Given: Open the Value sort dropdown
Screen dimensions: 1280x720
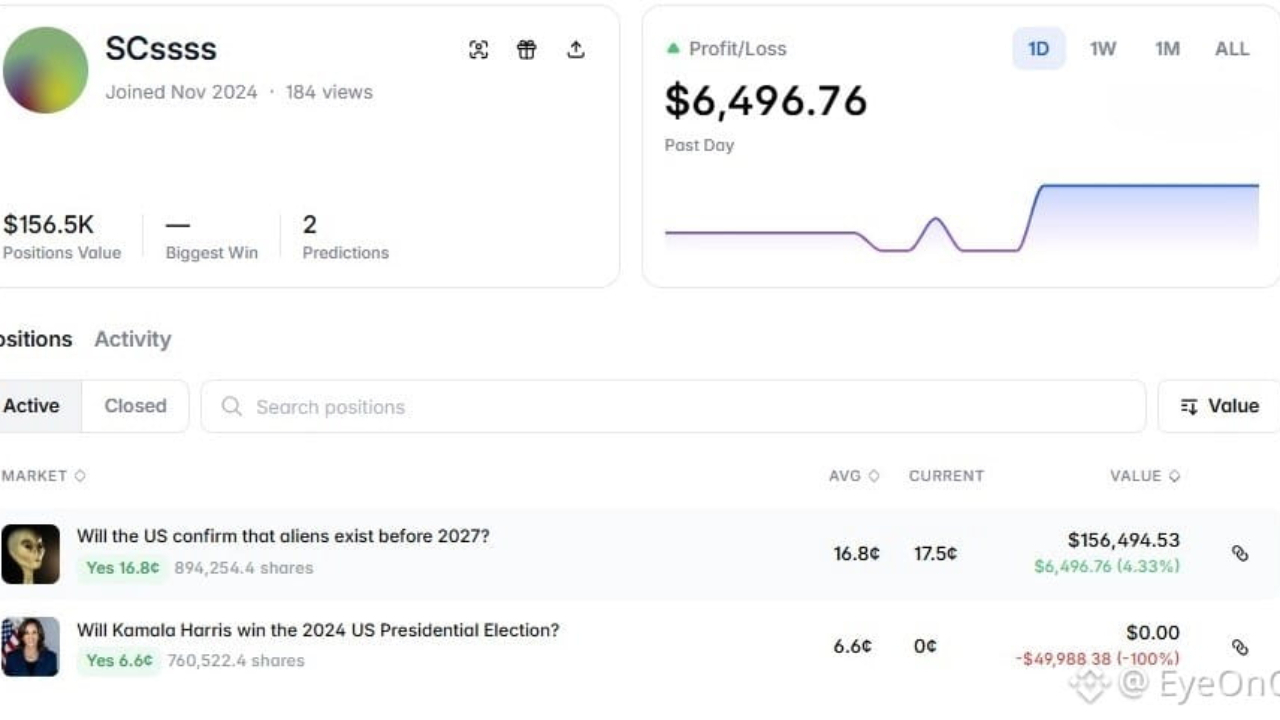Looking at the screenshot, I should click(x=1219, y=406).
